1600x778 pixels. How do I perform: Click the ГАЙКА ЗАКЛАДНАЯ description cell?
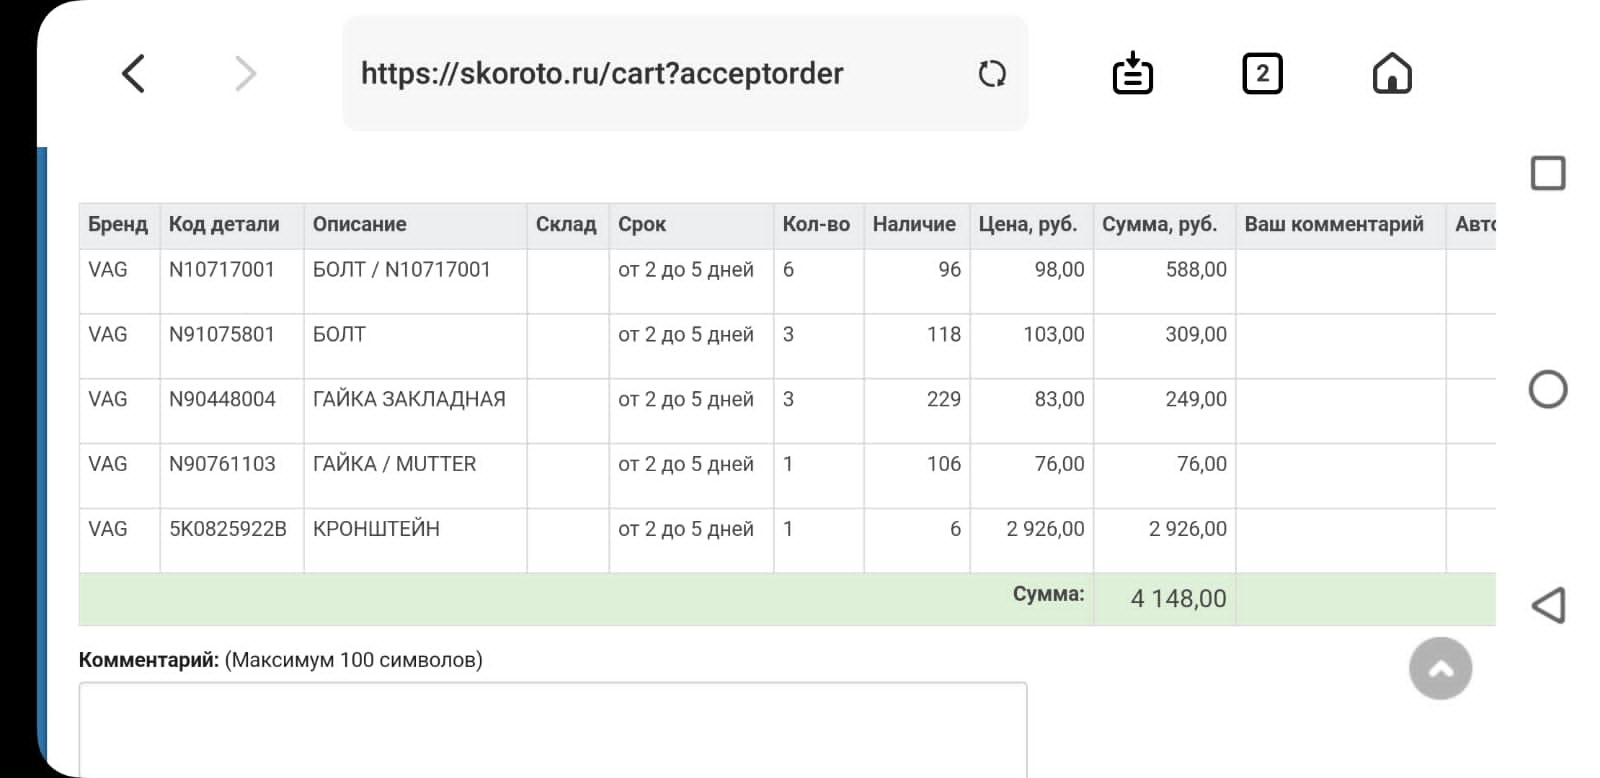click(x=409, y=399)
